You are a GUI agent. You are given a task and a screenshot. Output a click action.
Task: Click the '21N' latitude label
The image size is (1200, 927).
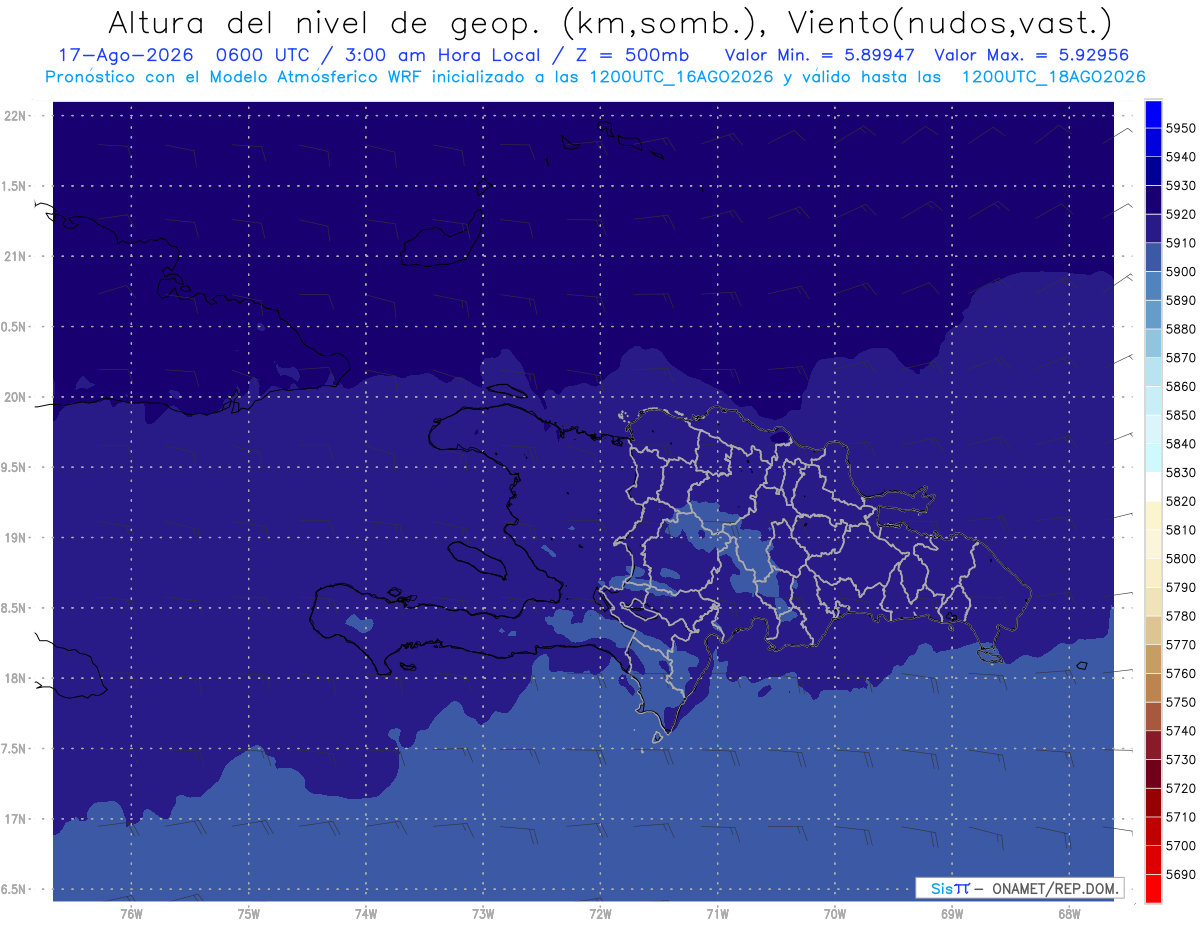[17, 256]
